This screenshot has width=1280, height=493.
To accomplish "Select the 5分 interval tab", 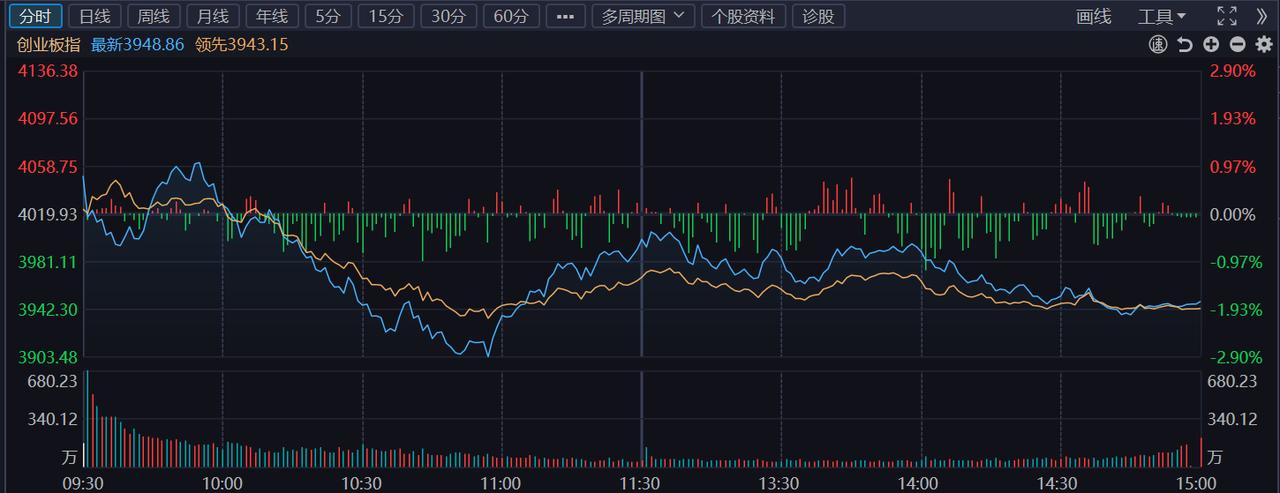I will point(328,16).
